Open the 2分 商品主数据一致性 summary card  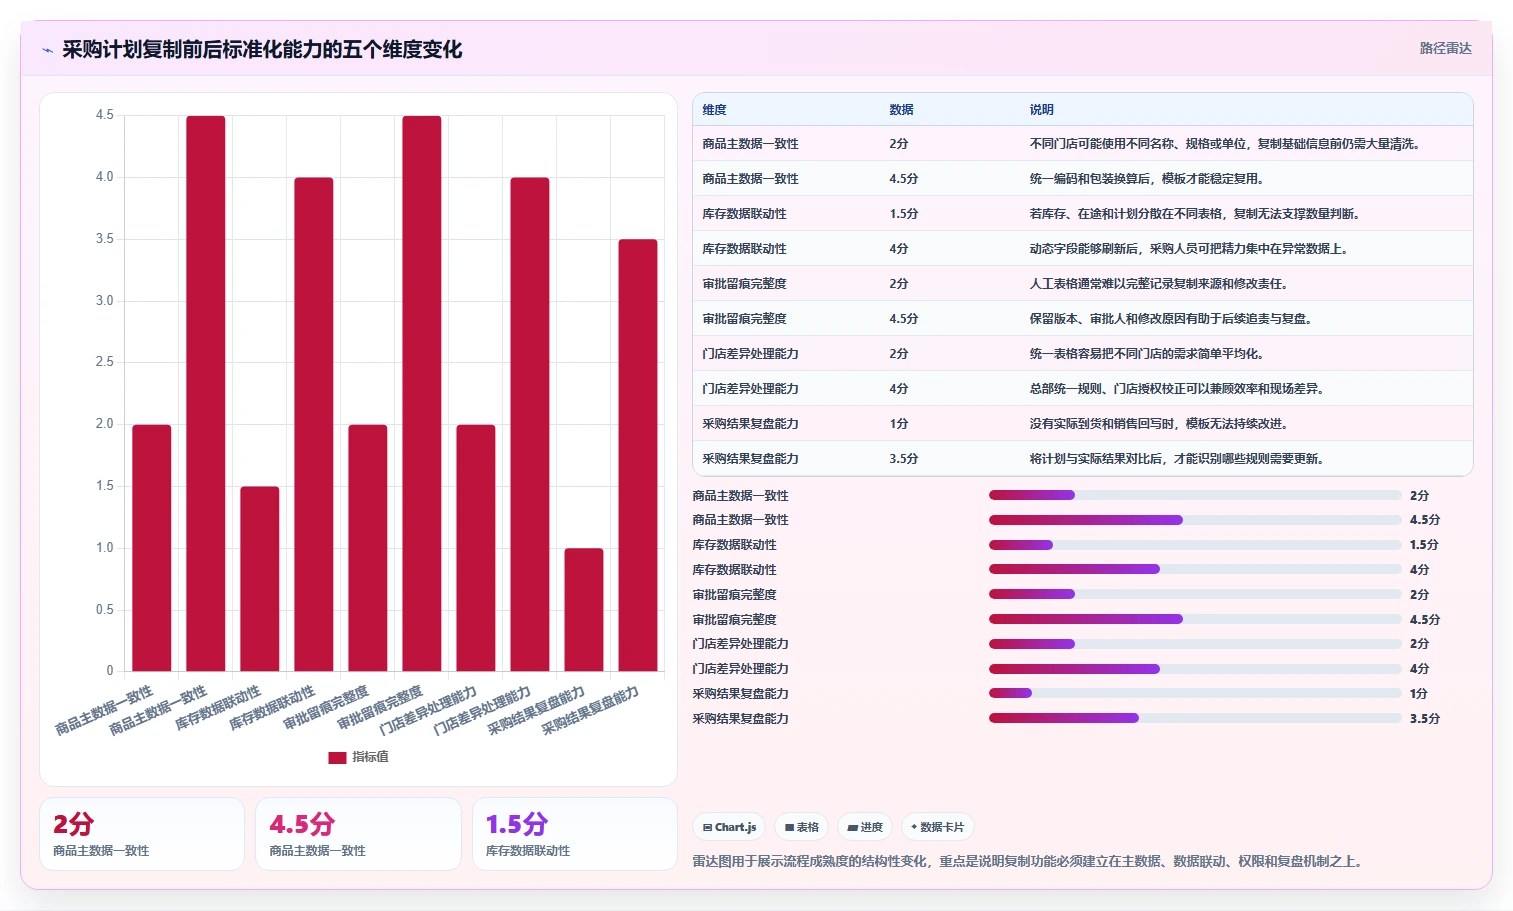(x=142, y=834)
